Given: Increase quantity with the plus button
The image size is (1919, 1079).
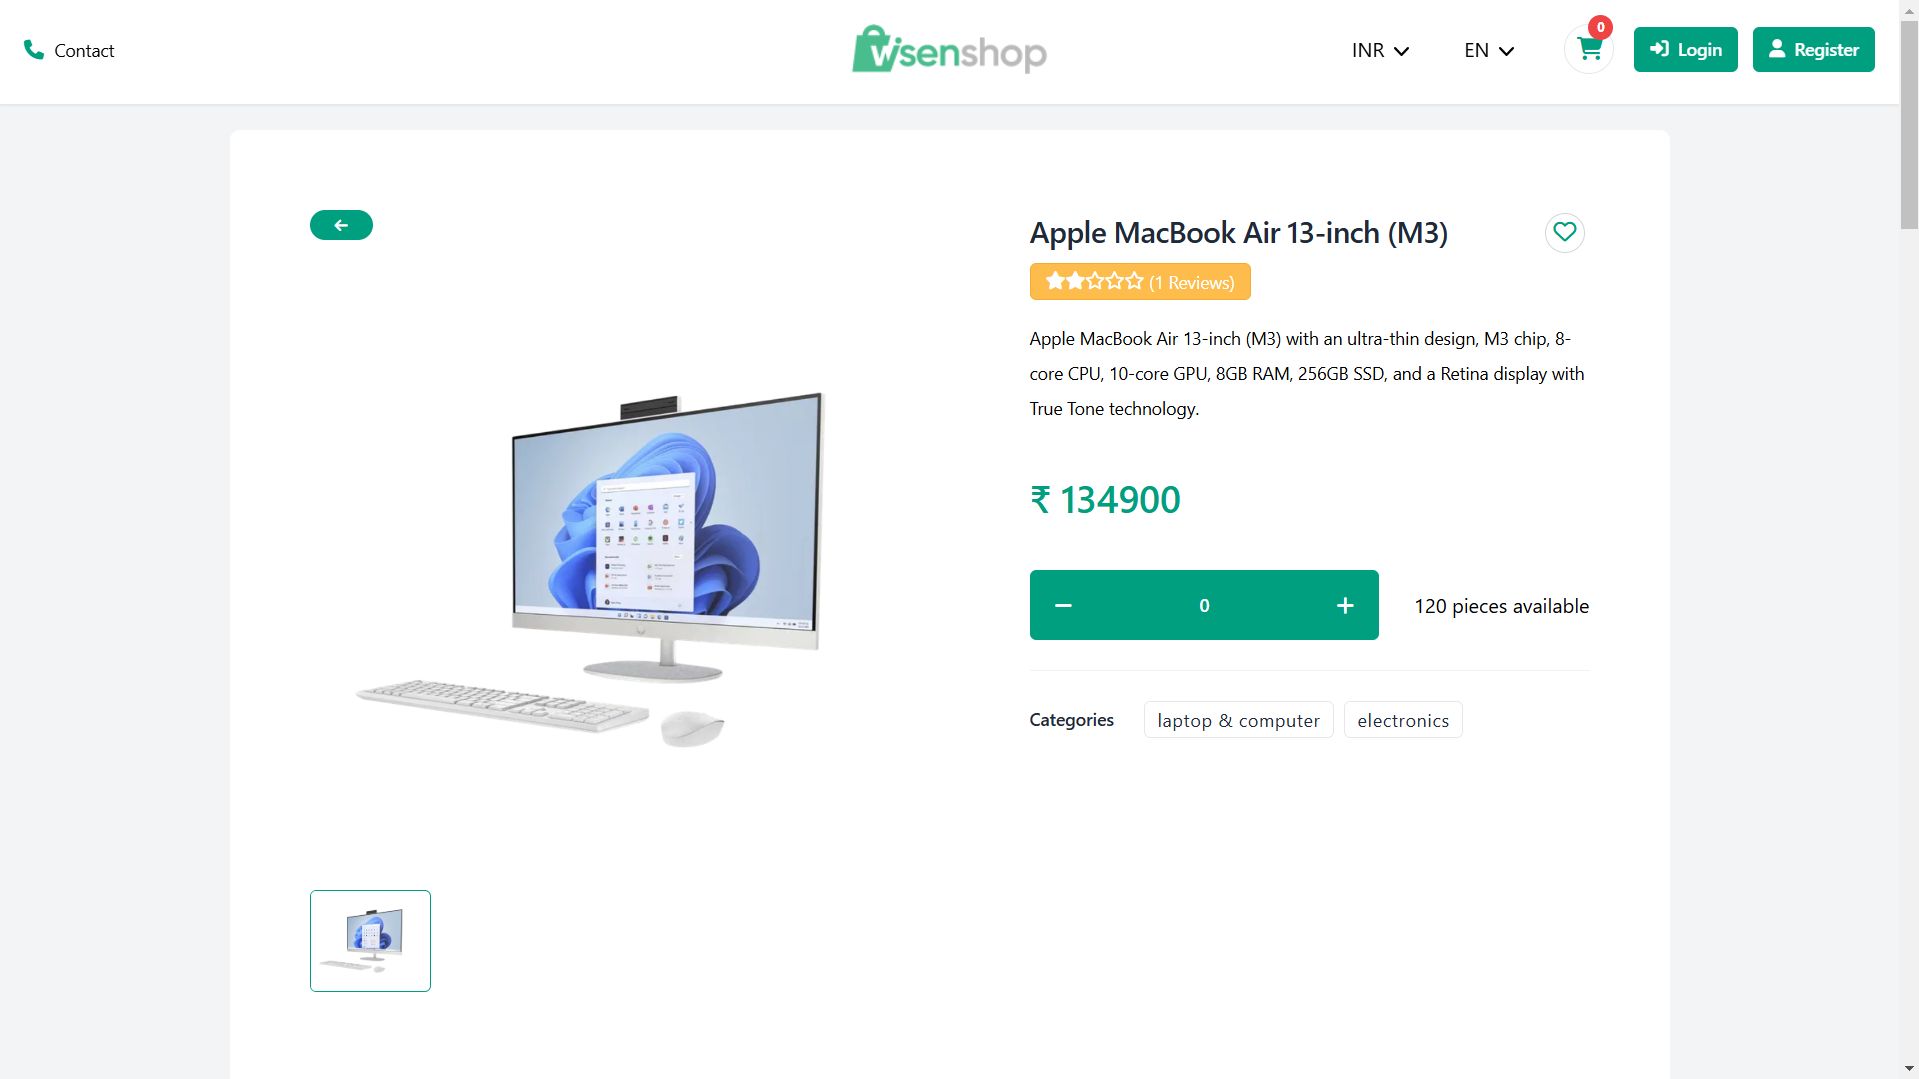Looking at the screenshot, I should tap(1345, 605).
